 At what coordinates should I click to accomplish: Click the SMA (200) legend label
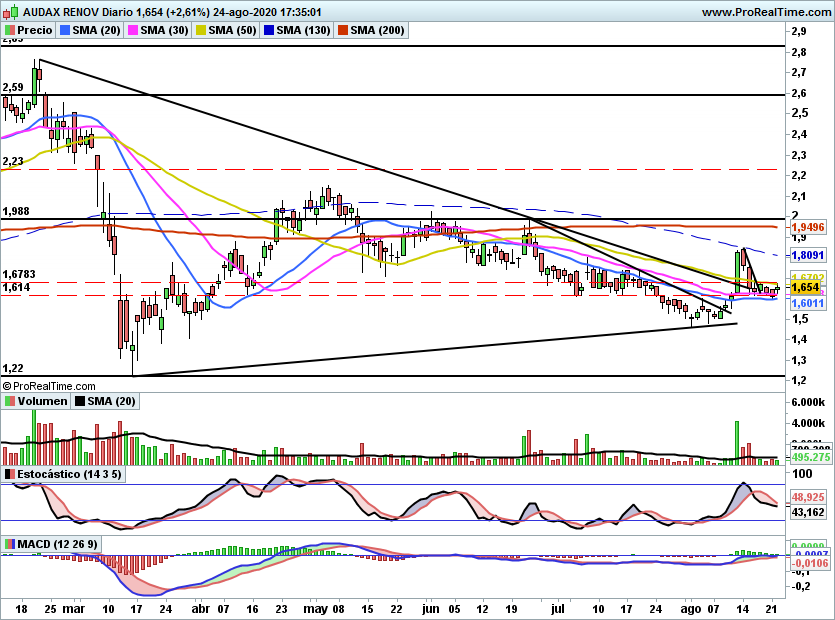[x=371, y=30]
